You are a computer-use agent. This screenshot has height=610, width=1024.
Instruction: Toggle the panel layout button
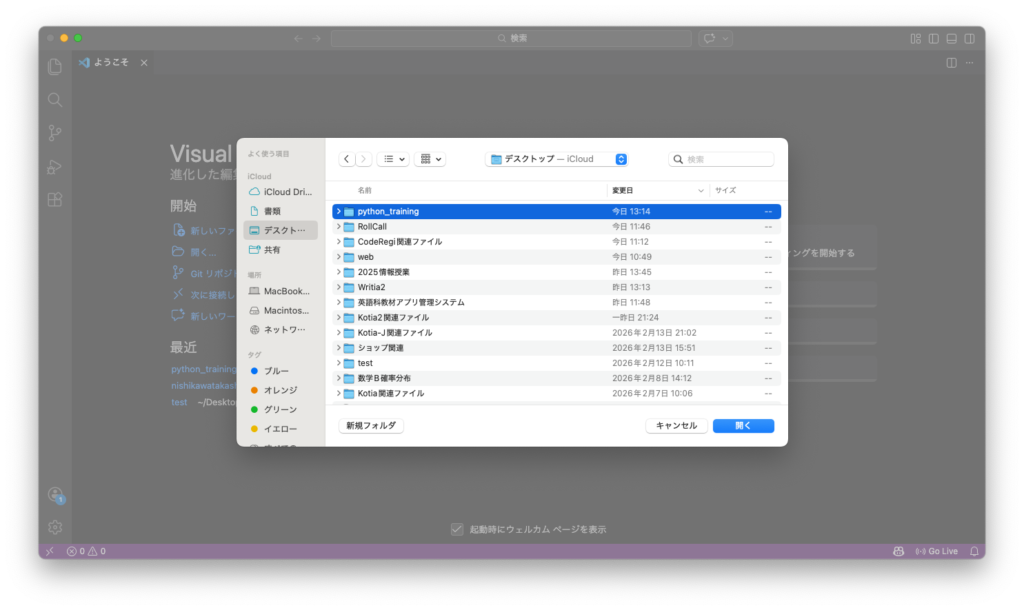click(951, 38)
